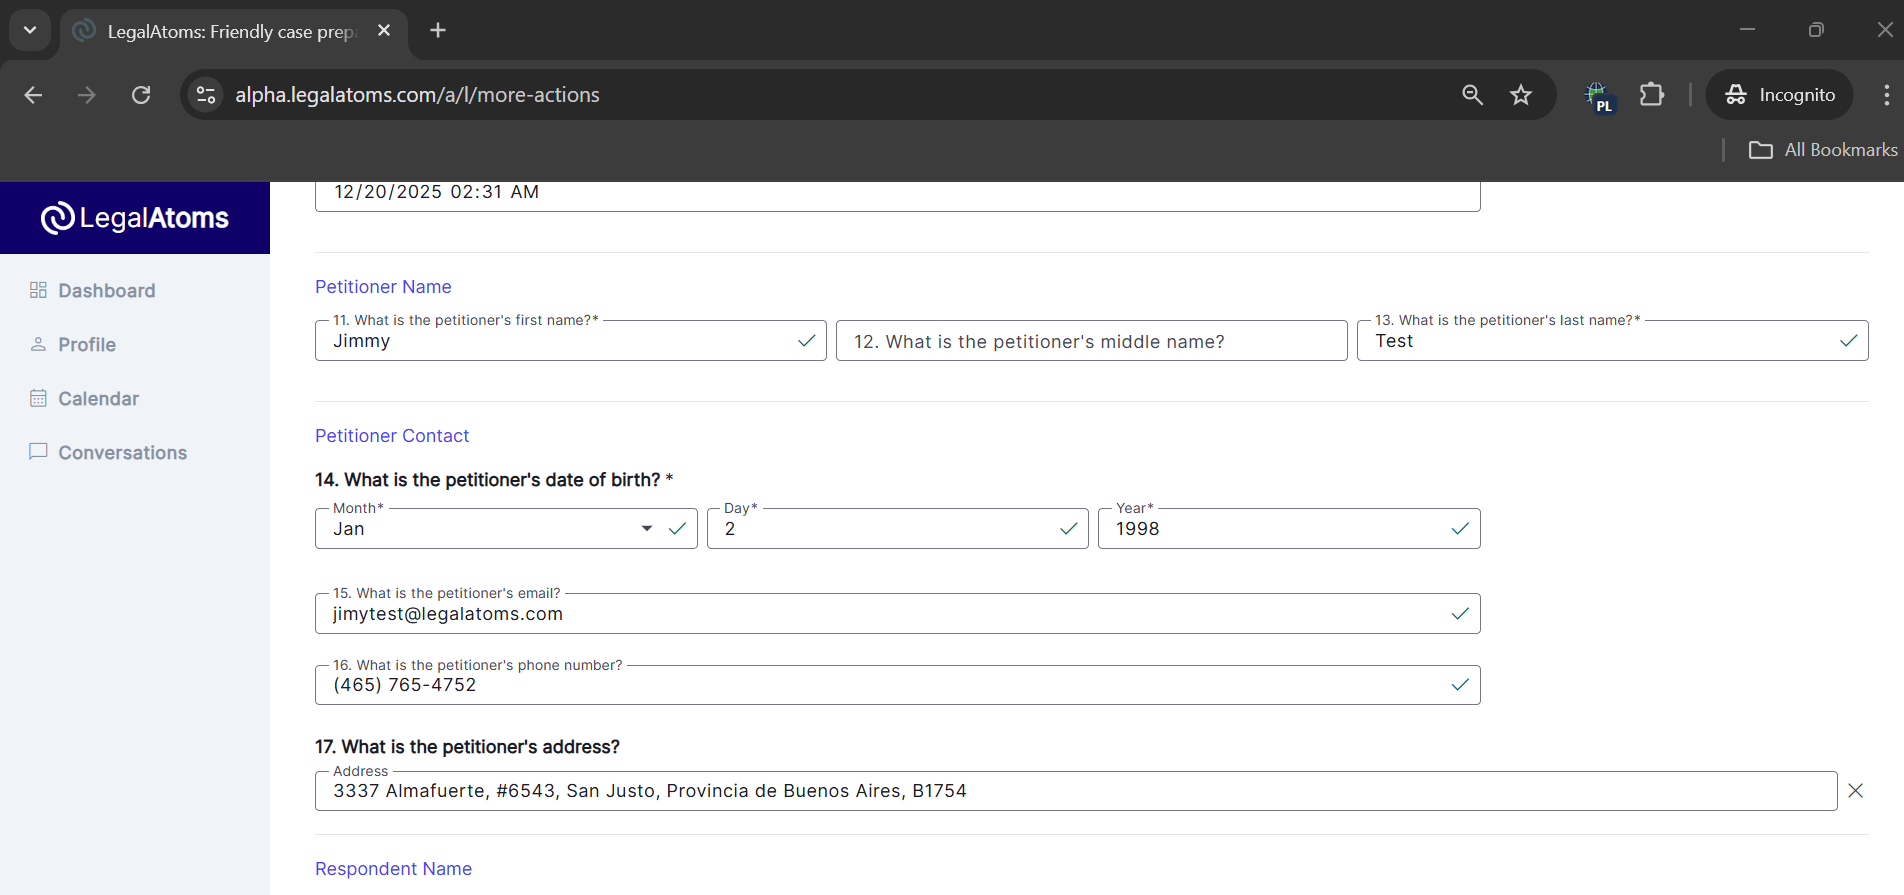This screenshot has width=1904, height=895.
Task: Open the All Bookmarks folder
Action: point(1823,150)
